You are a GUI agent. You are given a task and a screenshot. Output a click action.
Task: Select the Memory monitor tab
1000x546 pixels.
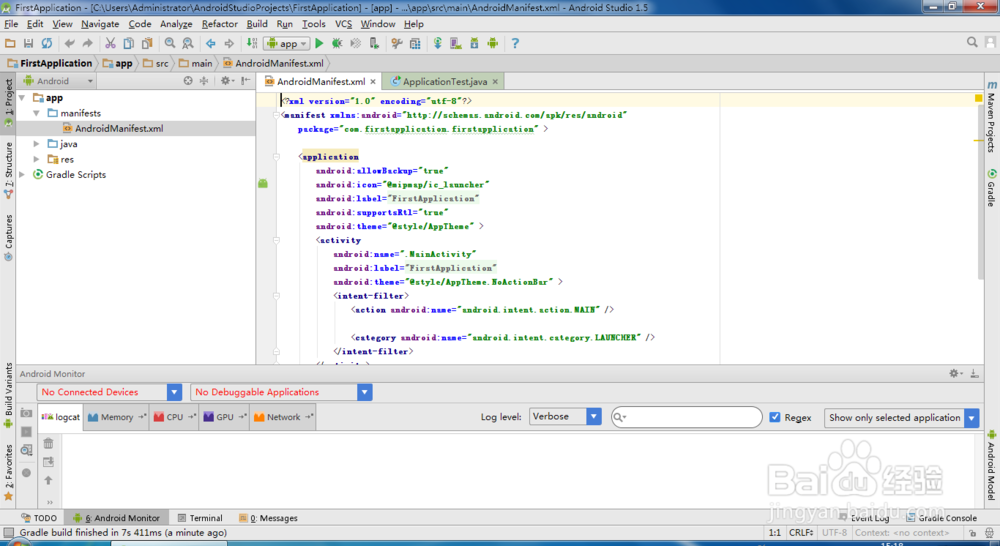point(117,417)
